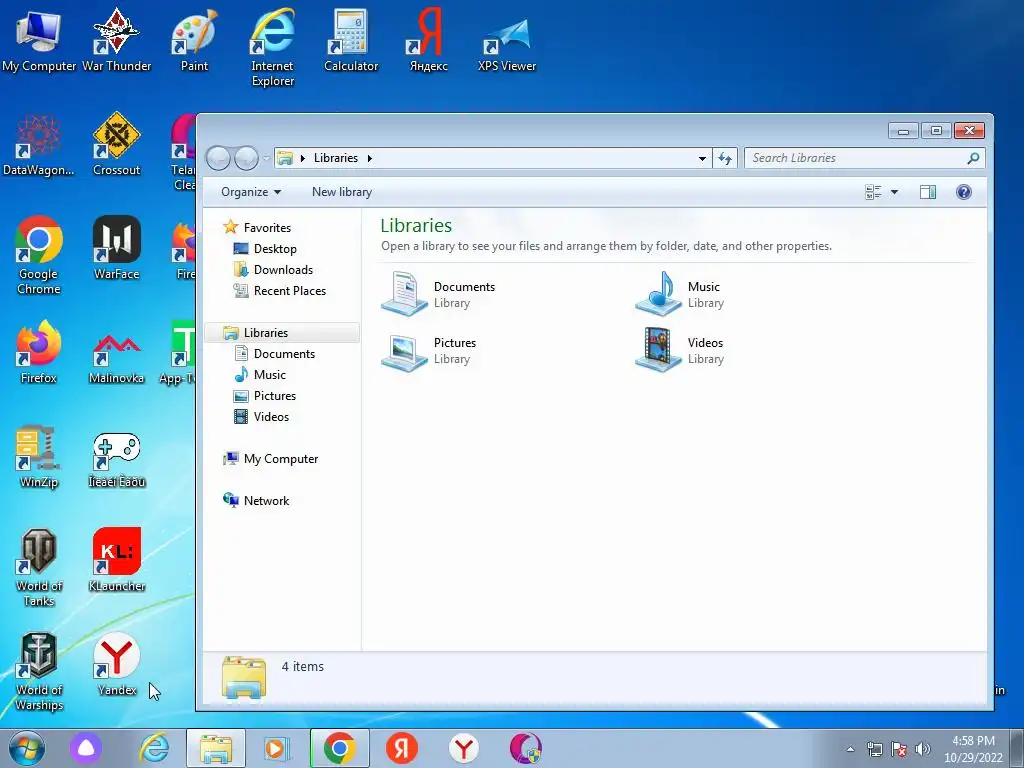Viewport: 1024px width, 768px height.
Task: Open the Videos library in main pane
Action: point(679,350)
